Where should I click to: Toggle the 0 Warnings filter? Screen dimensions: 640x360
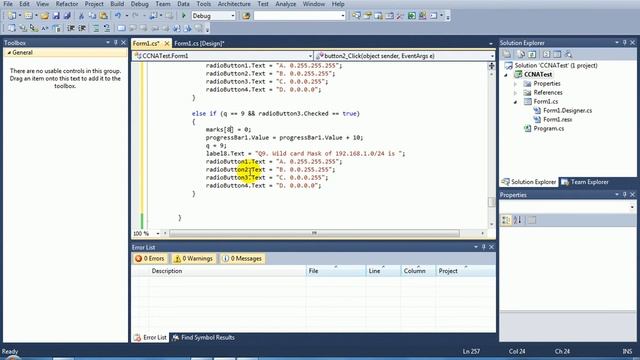[x=193, y=258]
